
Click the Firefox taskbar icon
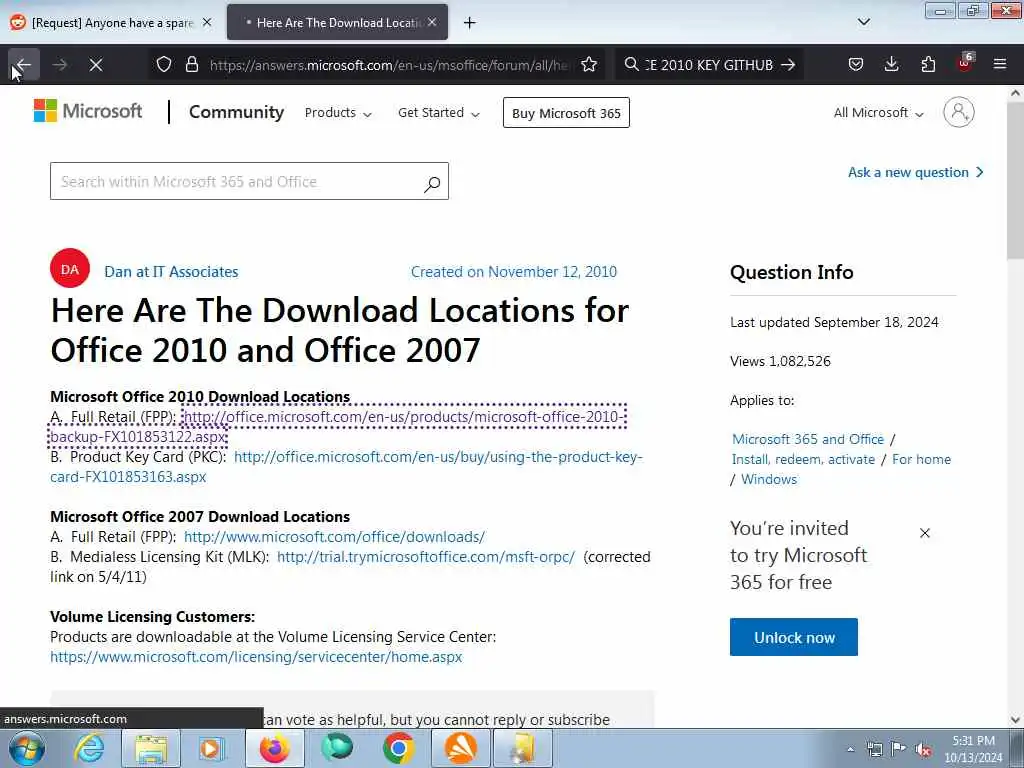point(275,748)
